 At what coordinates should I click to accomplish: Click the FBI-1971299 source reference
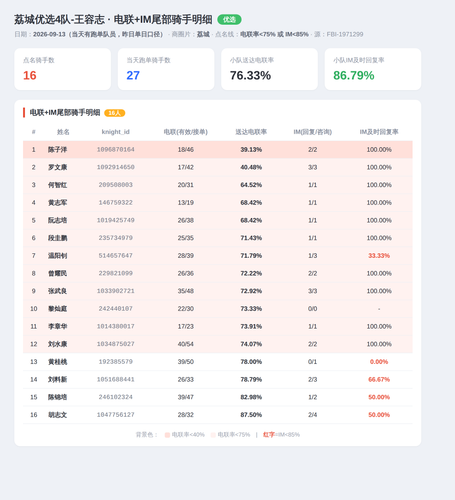coord(345,34)
